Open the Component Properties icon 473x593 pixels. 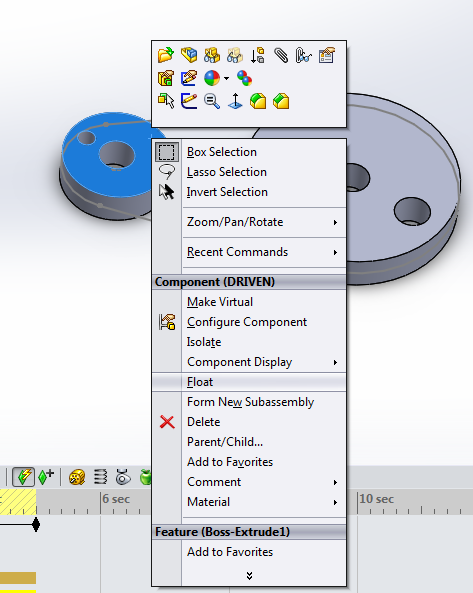pos(327,55)
